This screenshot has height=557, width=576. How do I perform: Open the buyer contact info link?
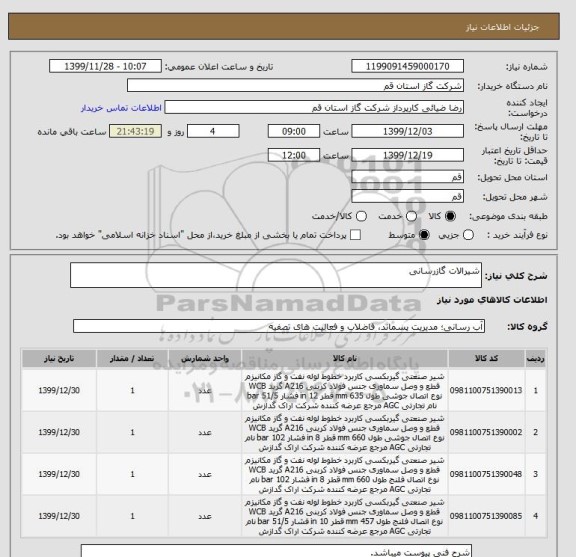tap(121, 108)
